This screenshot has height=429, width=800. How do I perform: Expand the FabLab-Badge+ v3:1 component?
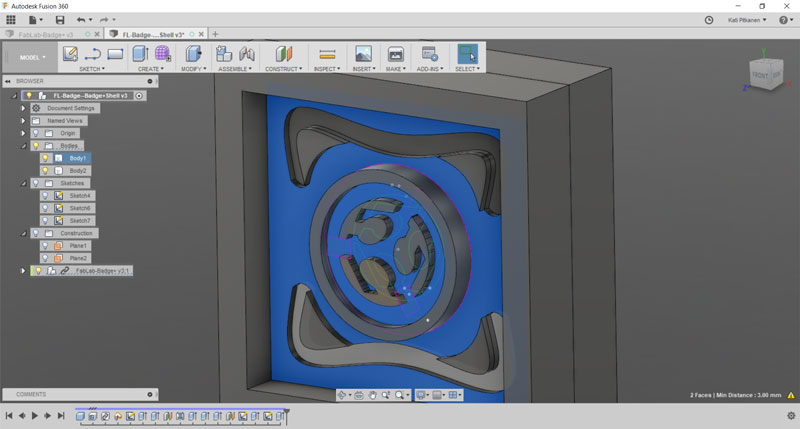click(x=23, y=271)
